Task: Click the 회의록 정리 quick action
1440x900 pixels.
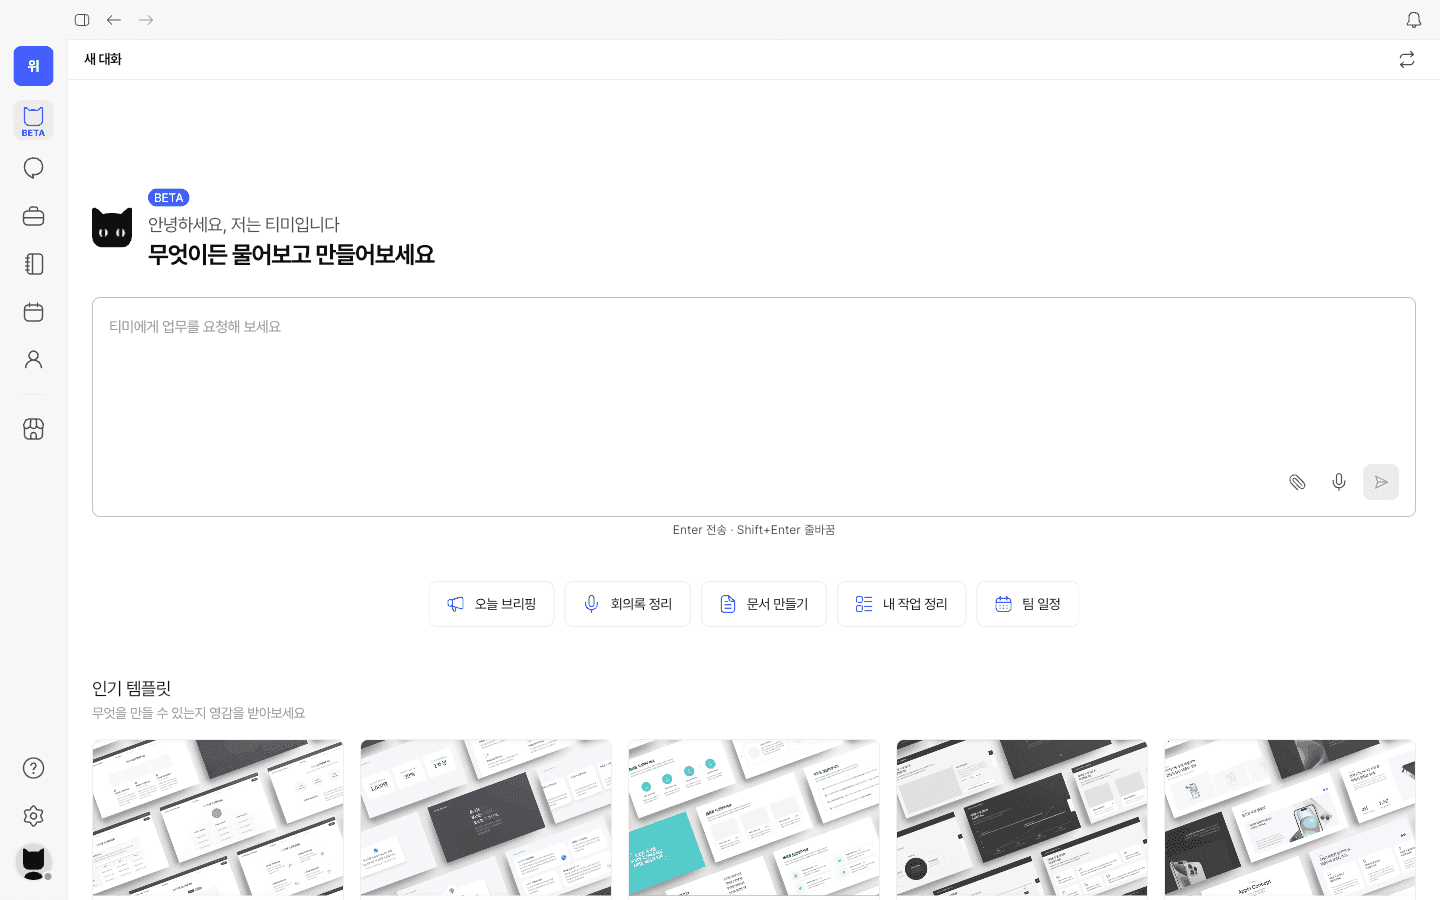Action: 627,604
